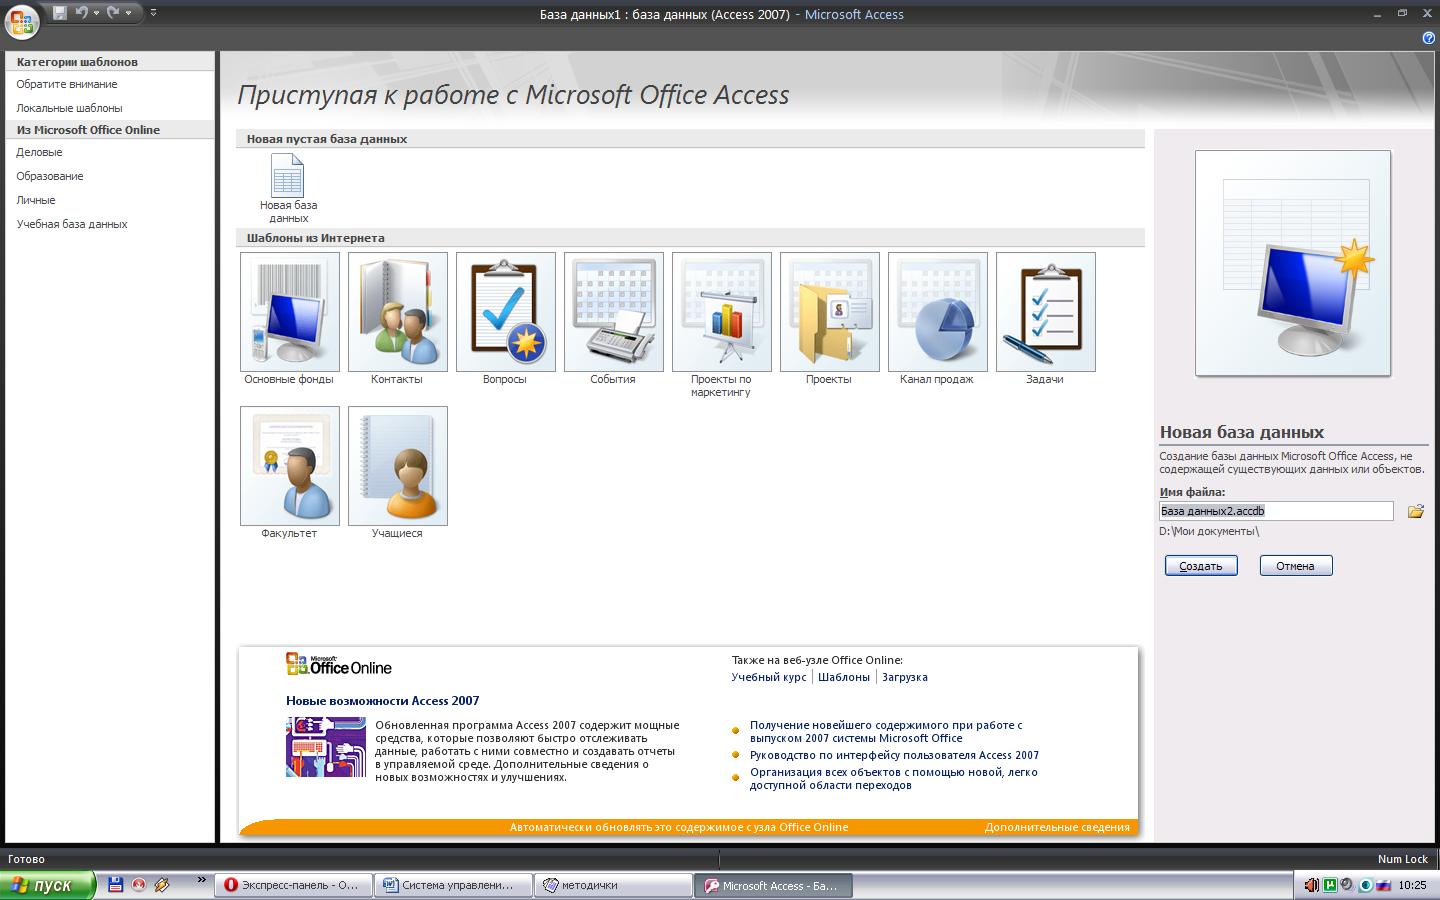This screenshot has width=1440, height=900.
Task: Open Новые возможности Access 2007 link
Action: [383, 701]
